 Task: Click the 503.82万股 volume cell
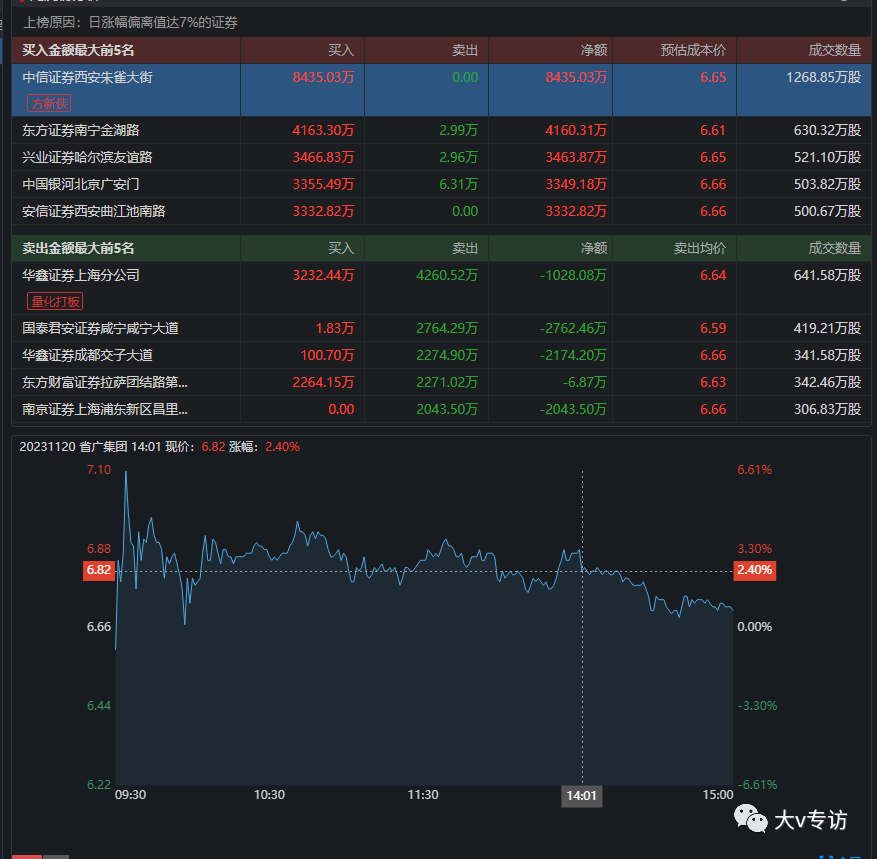coord(827,184)
